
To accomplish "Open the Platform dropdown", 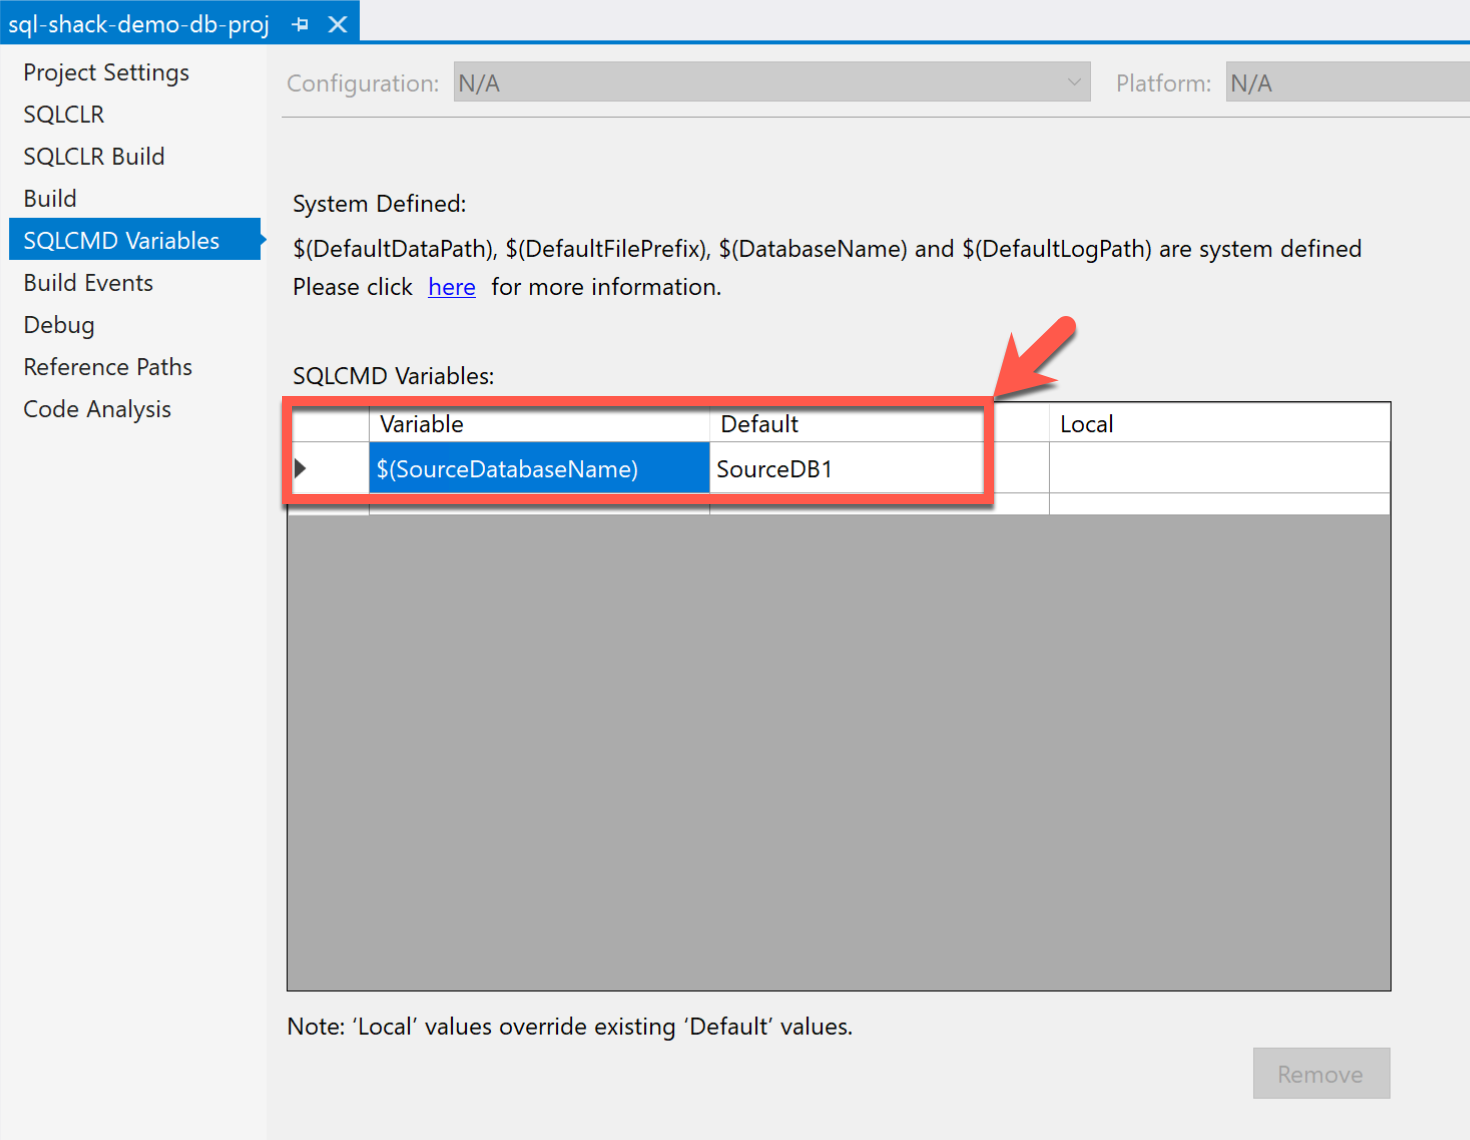I will coord(1347,83).
